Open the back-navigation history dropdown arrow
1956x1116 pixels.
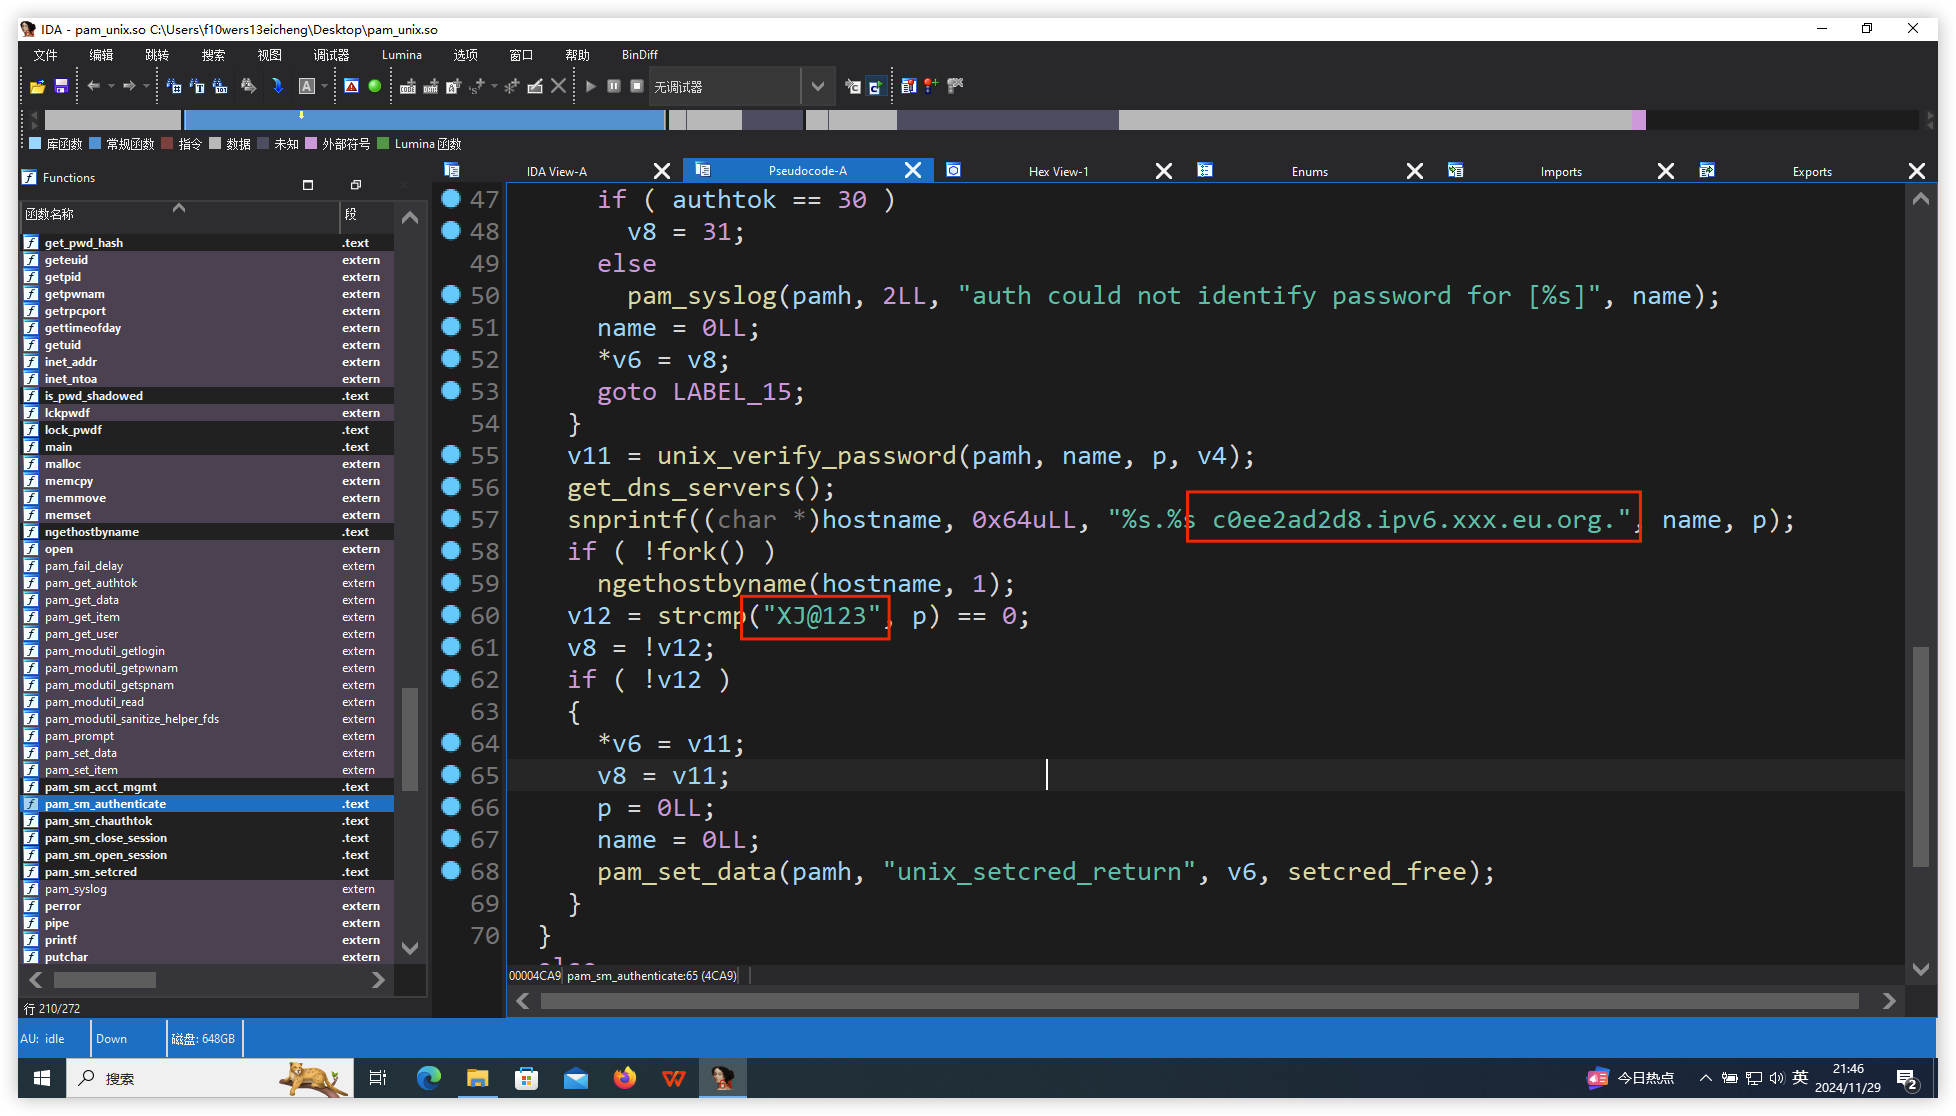coord(110,86)
